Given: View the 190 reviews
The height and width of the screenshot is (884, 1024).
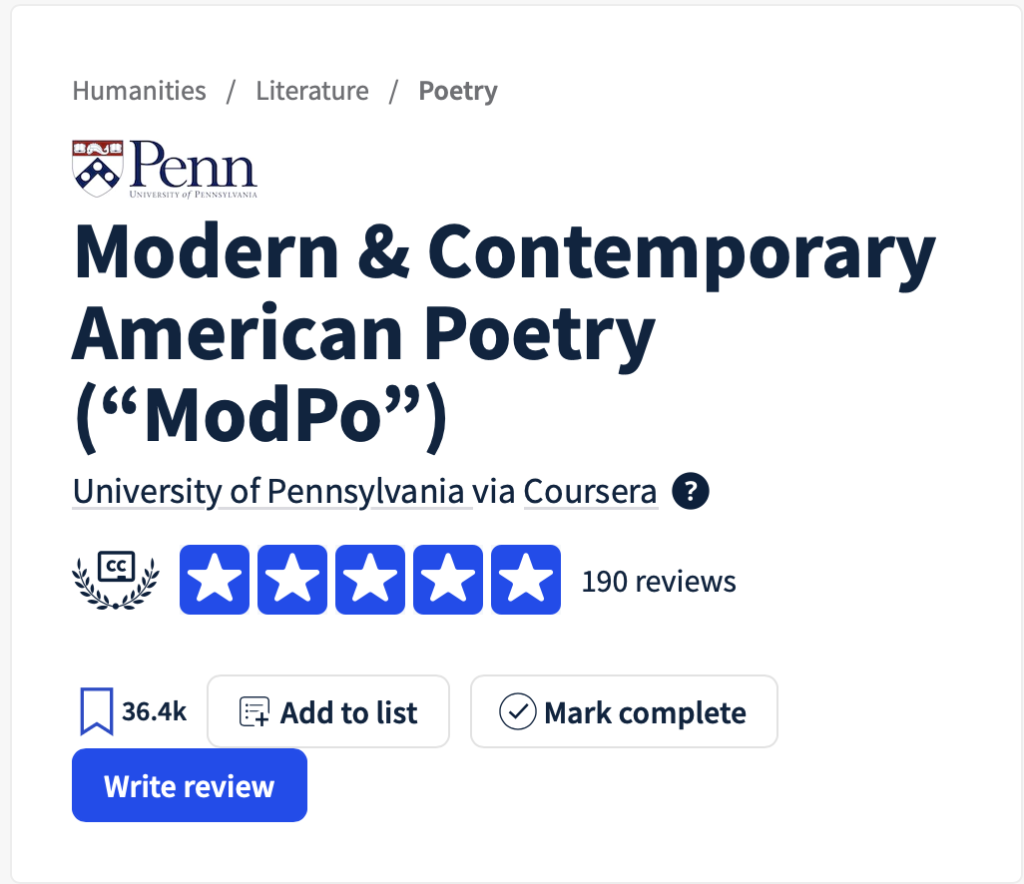Looking at the screenshot, I should coord(658,580).
